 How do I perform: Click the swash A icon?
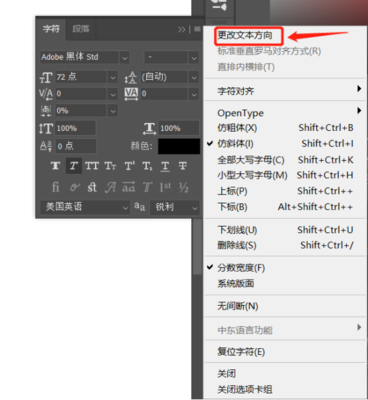[x=110, y=187]
